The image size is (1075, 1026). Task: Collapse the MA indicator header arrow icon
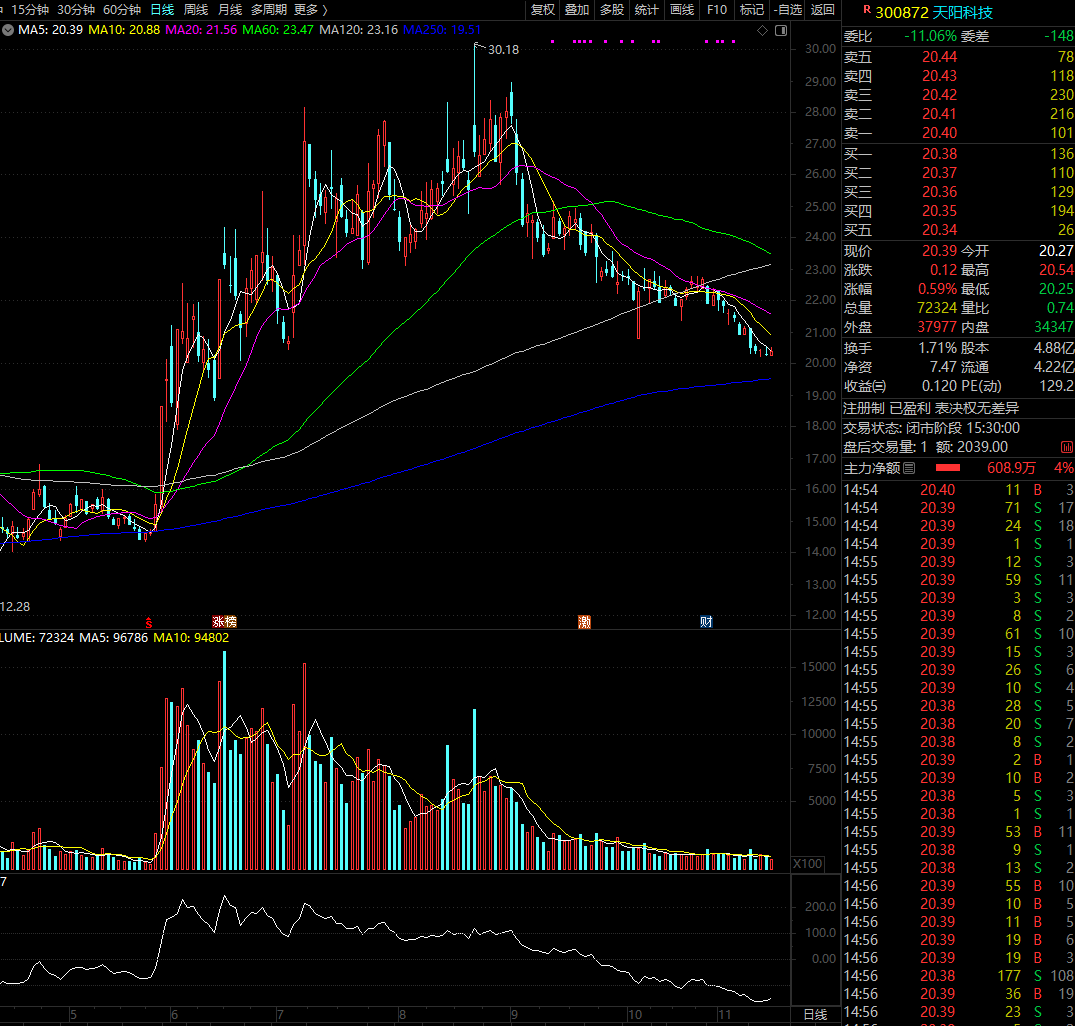tap(8, 30)
